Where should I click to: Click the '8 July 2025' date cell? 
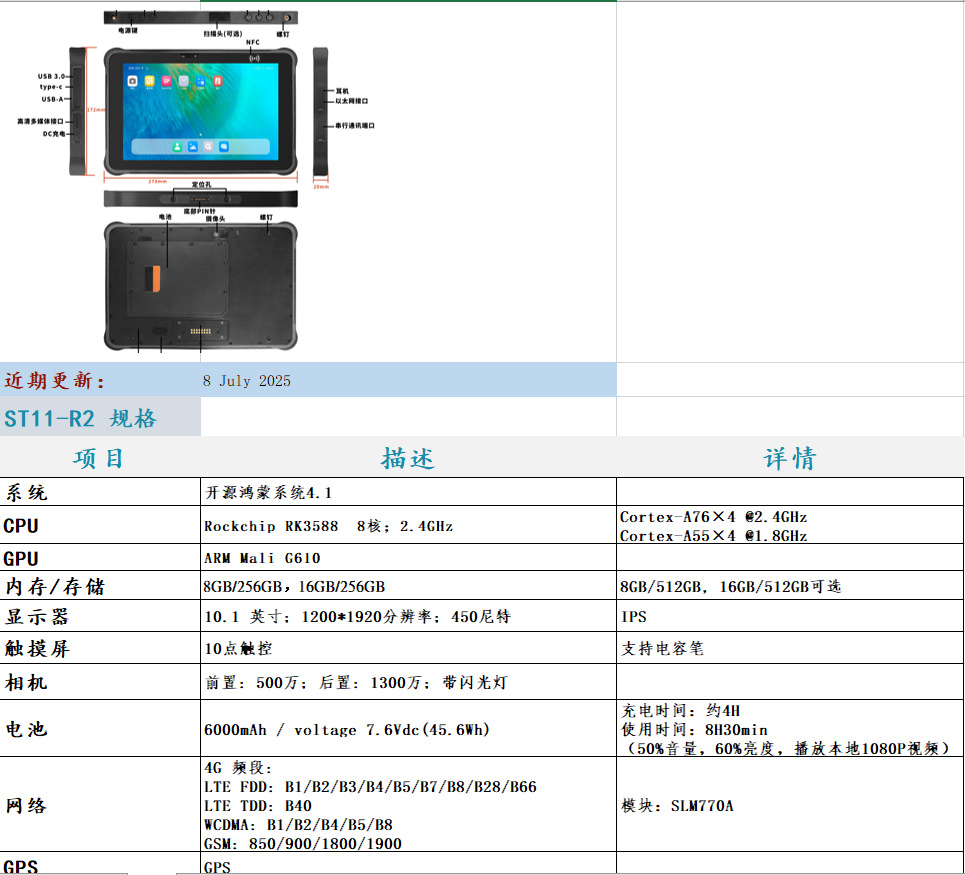[408, 380]
